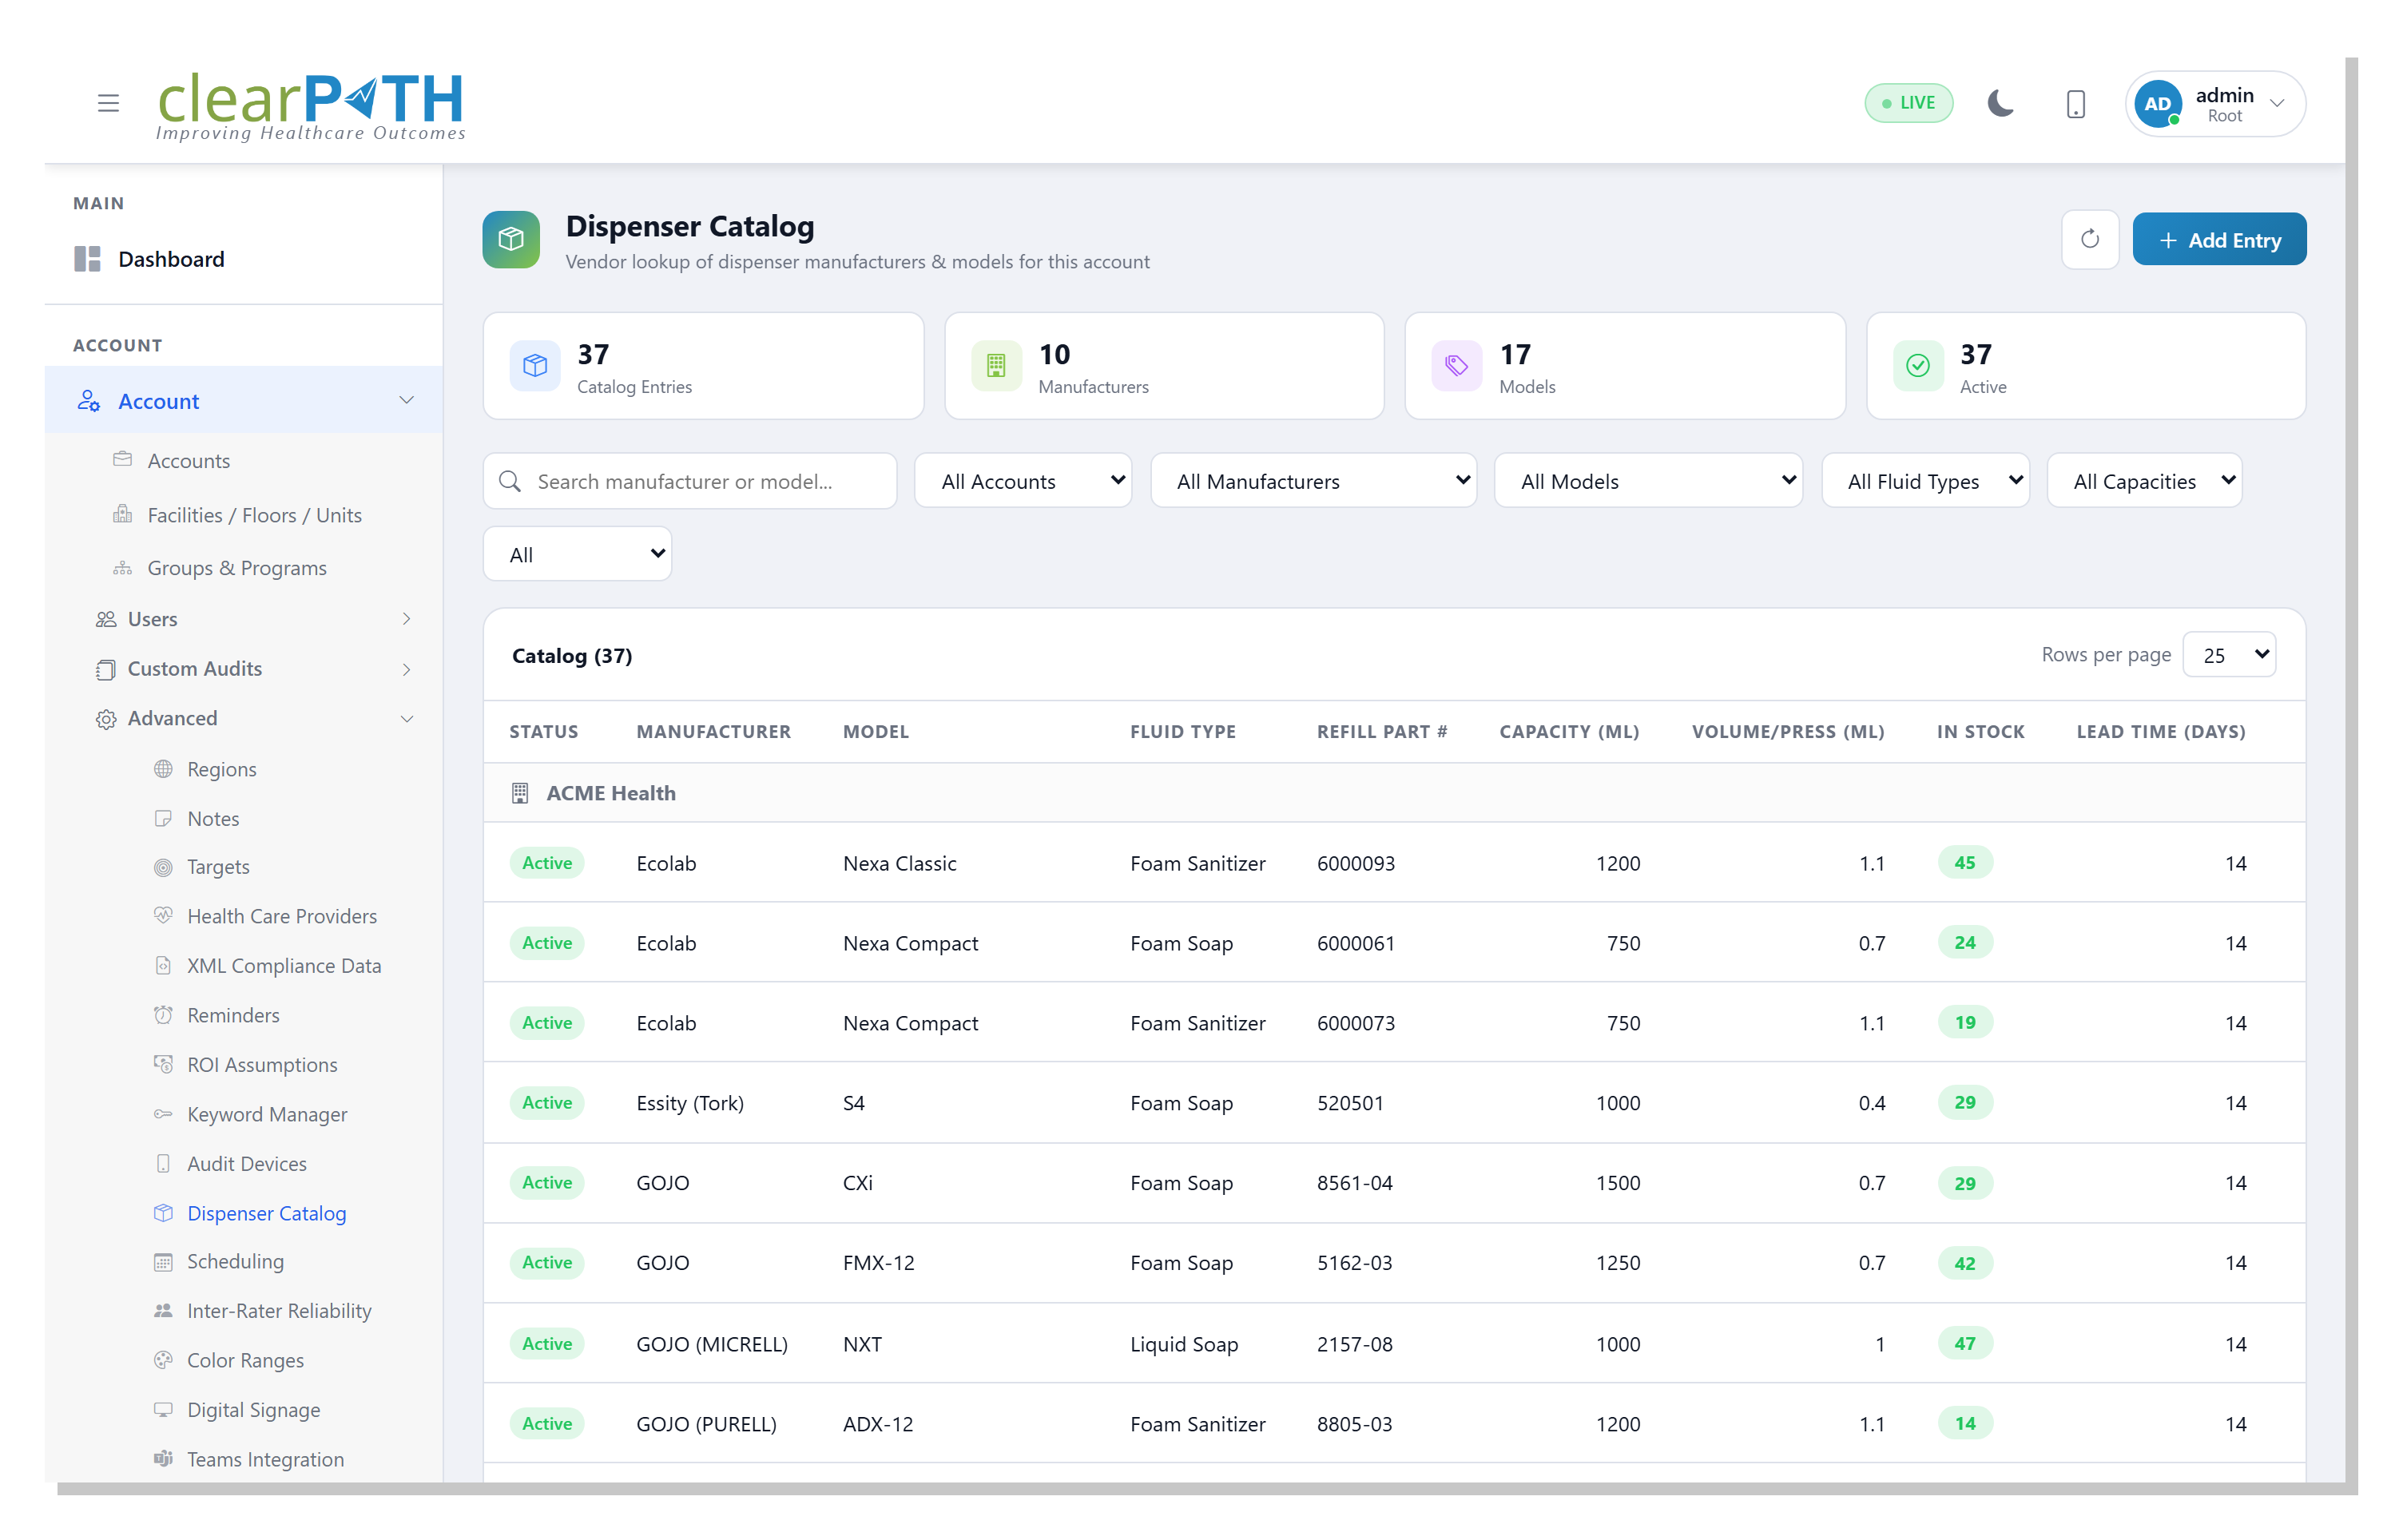The width and height of the screenshot is (2403, 1540).
Task: Focus the manufacturer or model search field
Action: click(x=690, y=481)
